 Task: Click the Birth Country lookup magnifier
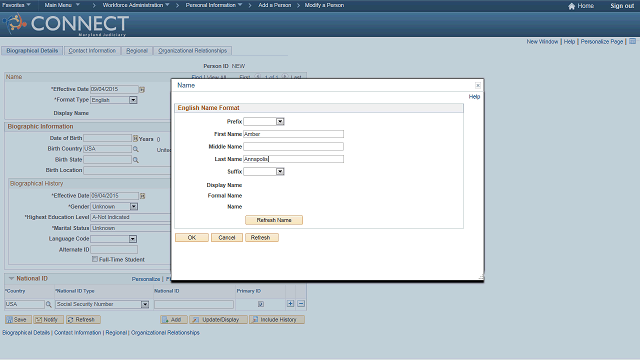pyautogui.click(x=136, y=149)
